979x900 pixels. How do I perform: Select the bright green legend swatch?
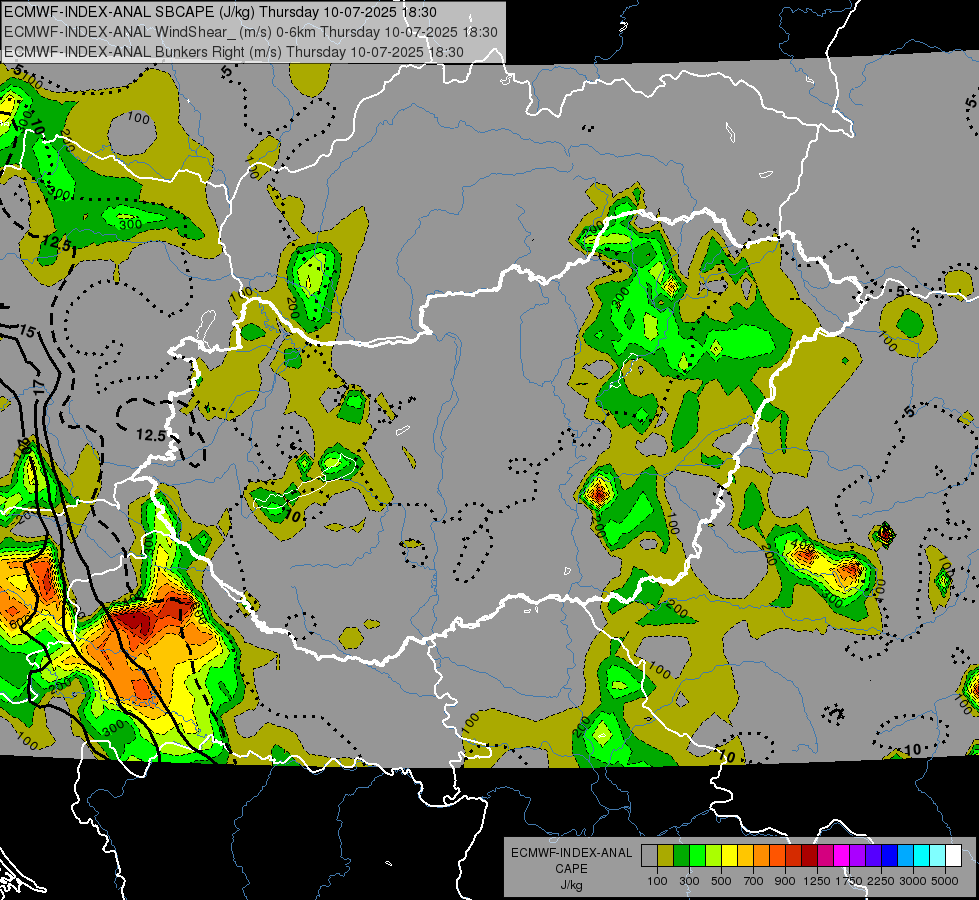(697, 855)
